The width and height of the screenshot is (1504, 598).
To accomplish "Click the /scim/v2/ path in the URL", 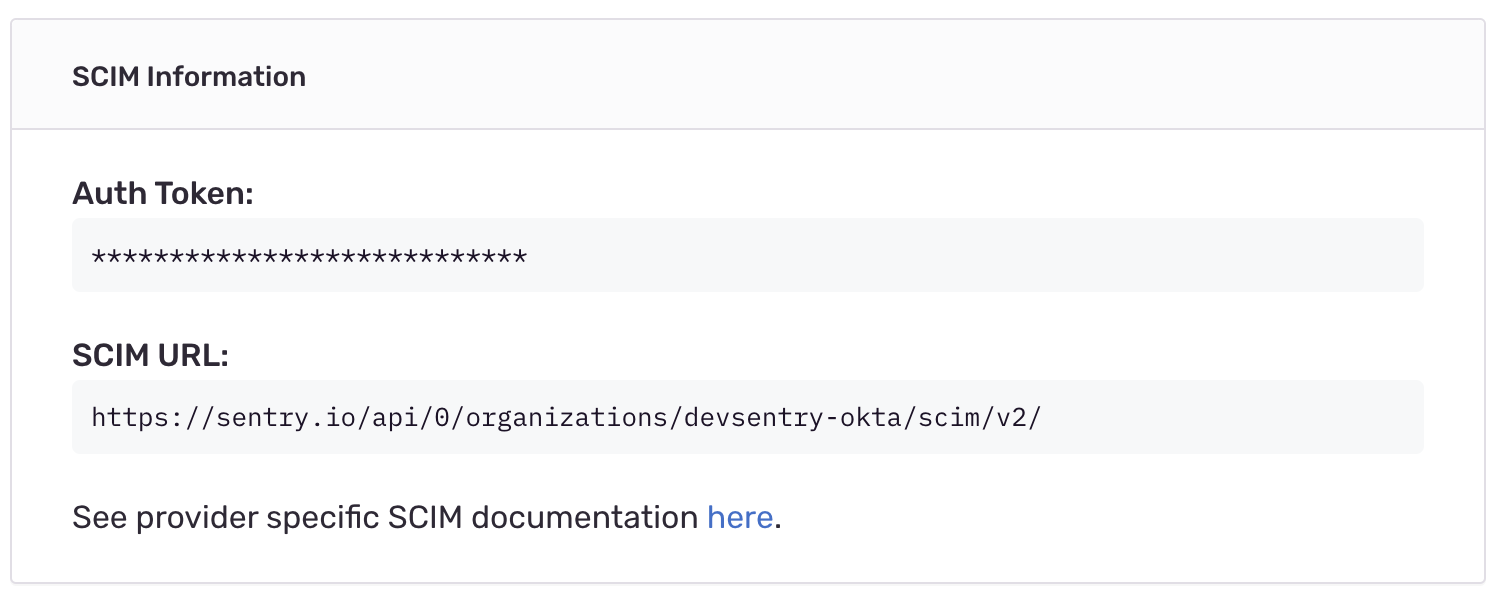I will coord(980,417).
